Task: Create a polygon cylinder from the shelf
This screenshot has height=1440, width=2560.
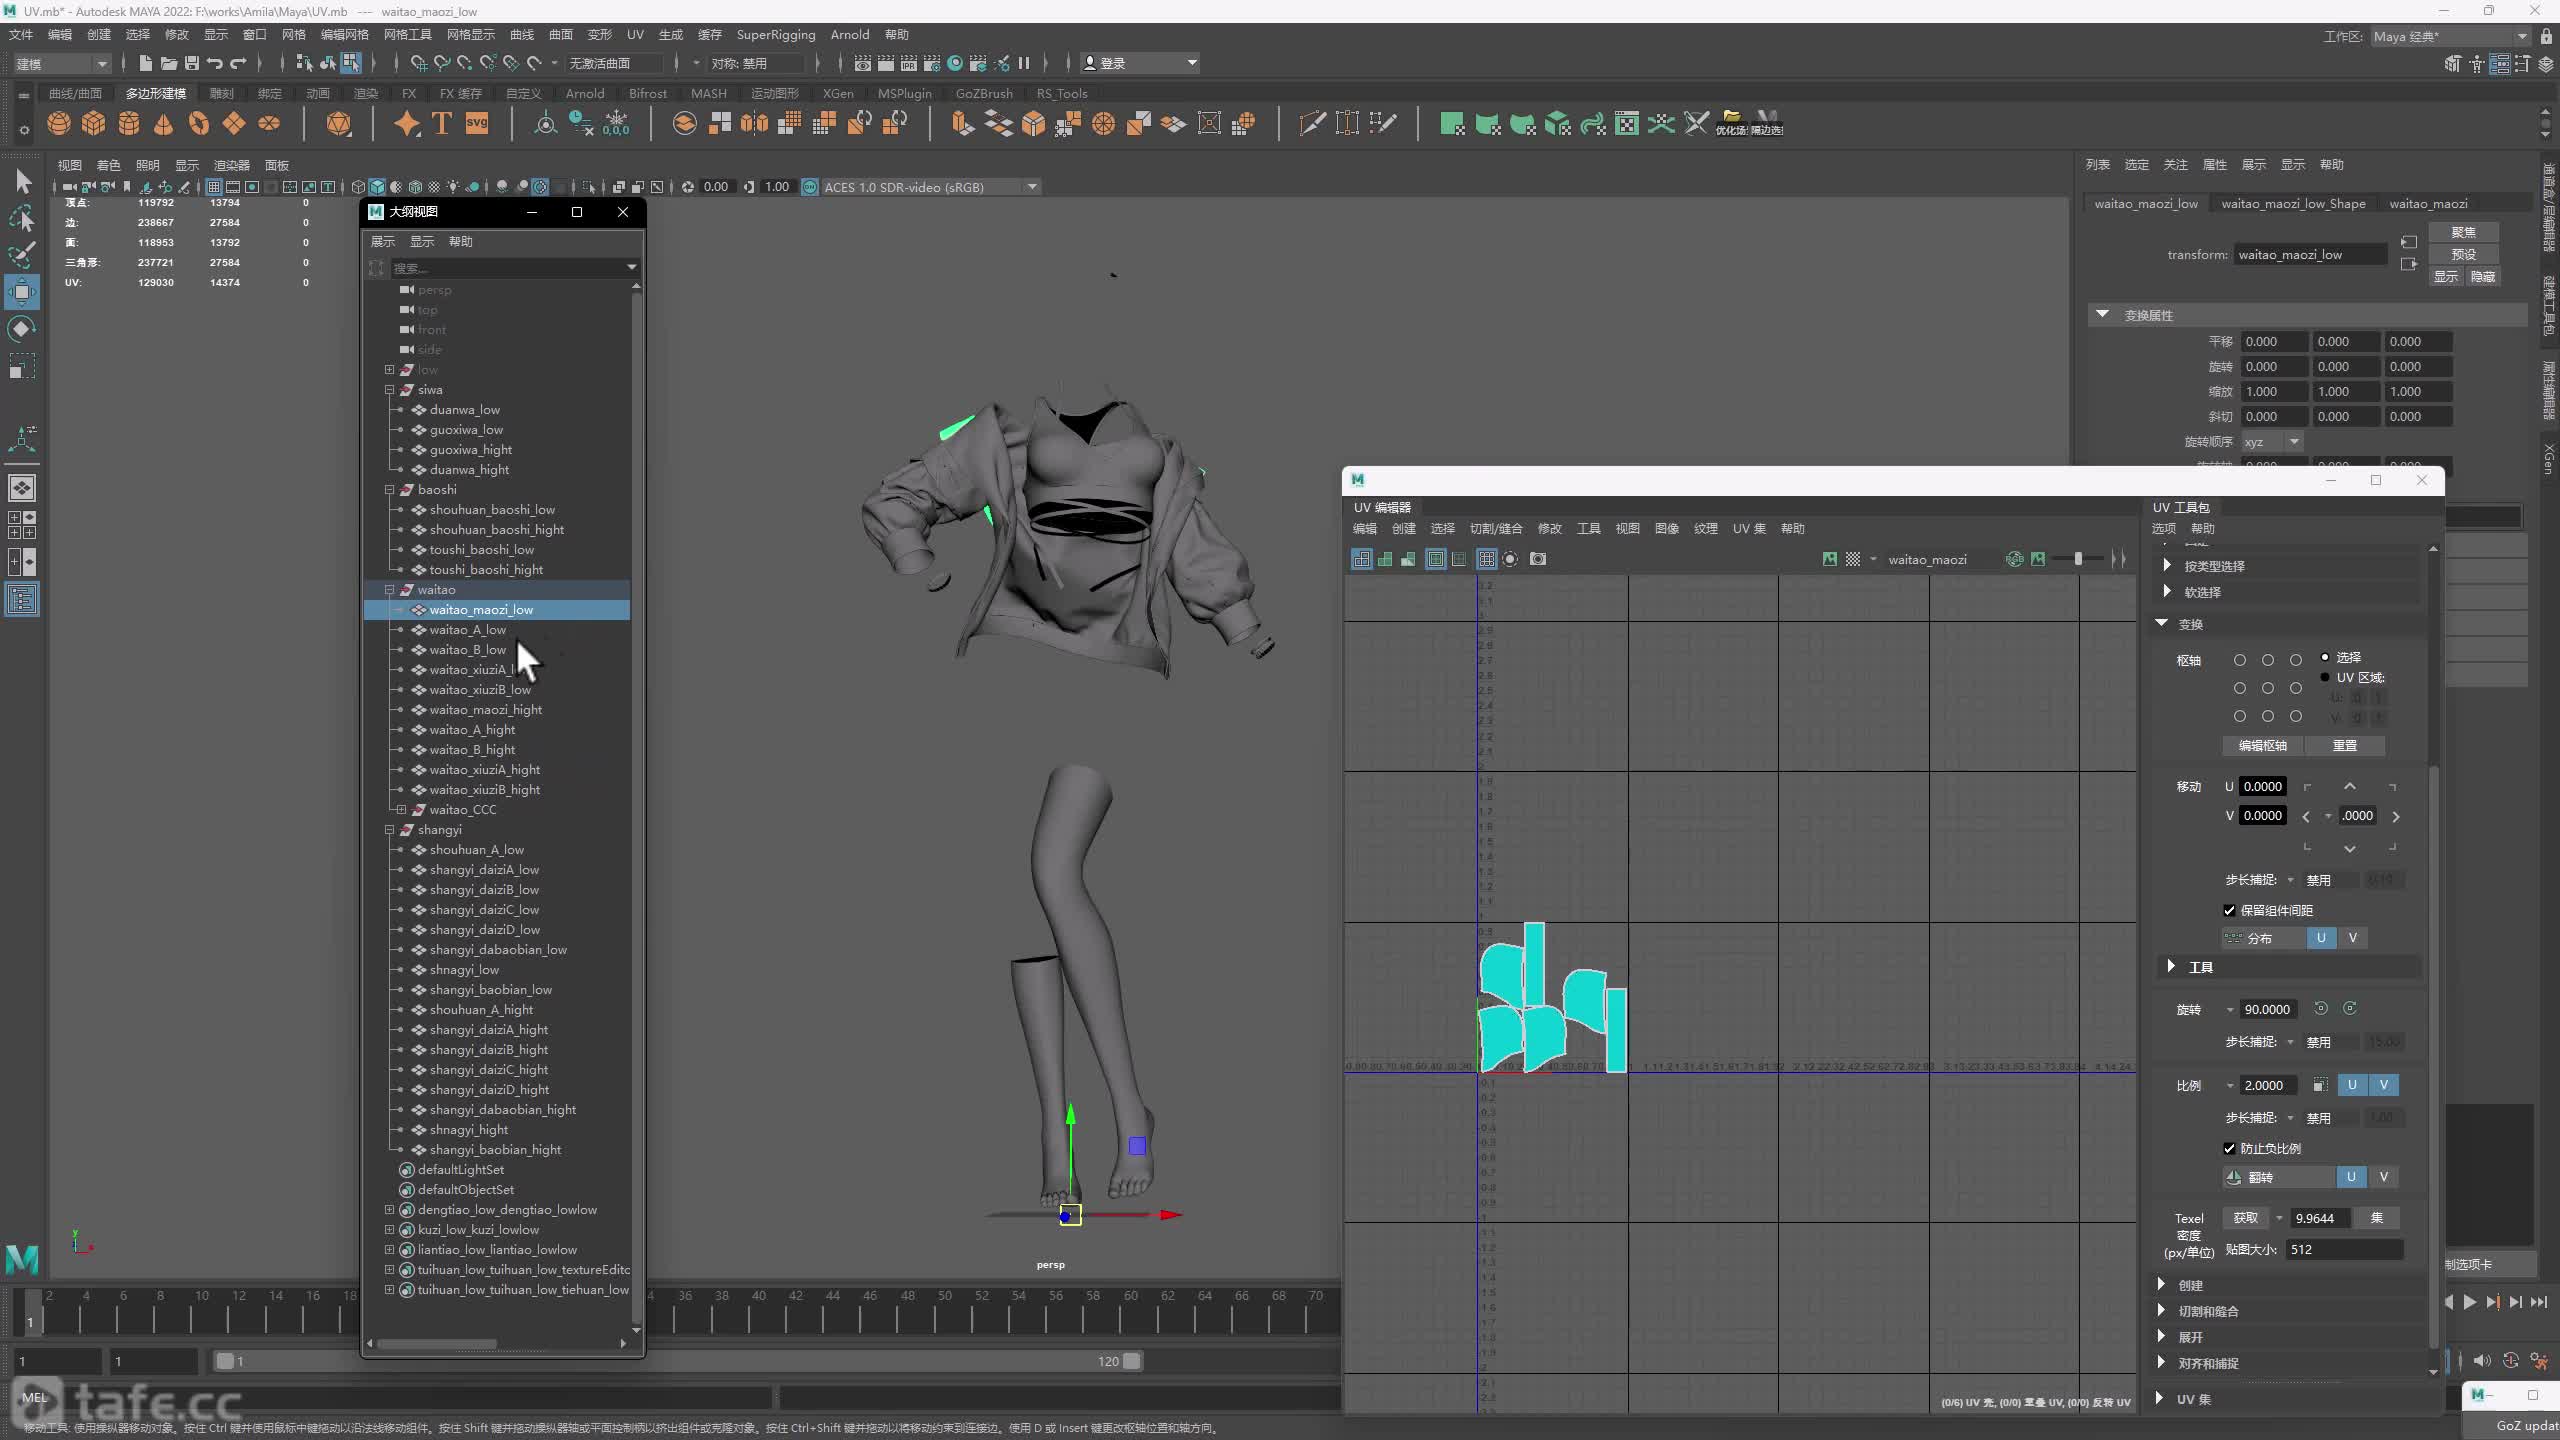Action: click(129, 123)
